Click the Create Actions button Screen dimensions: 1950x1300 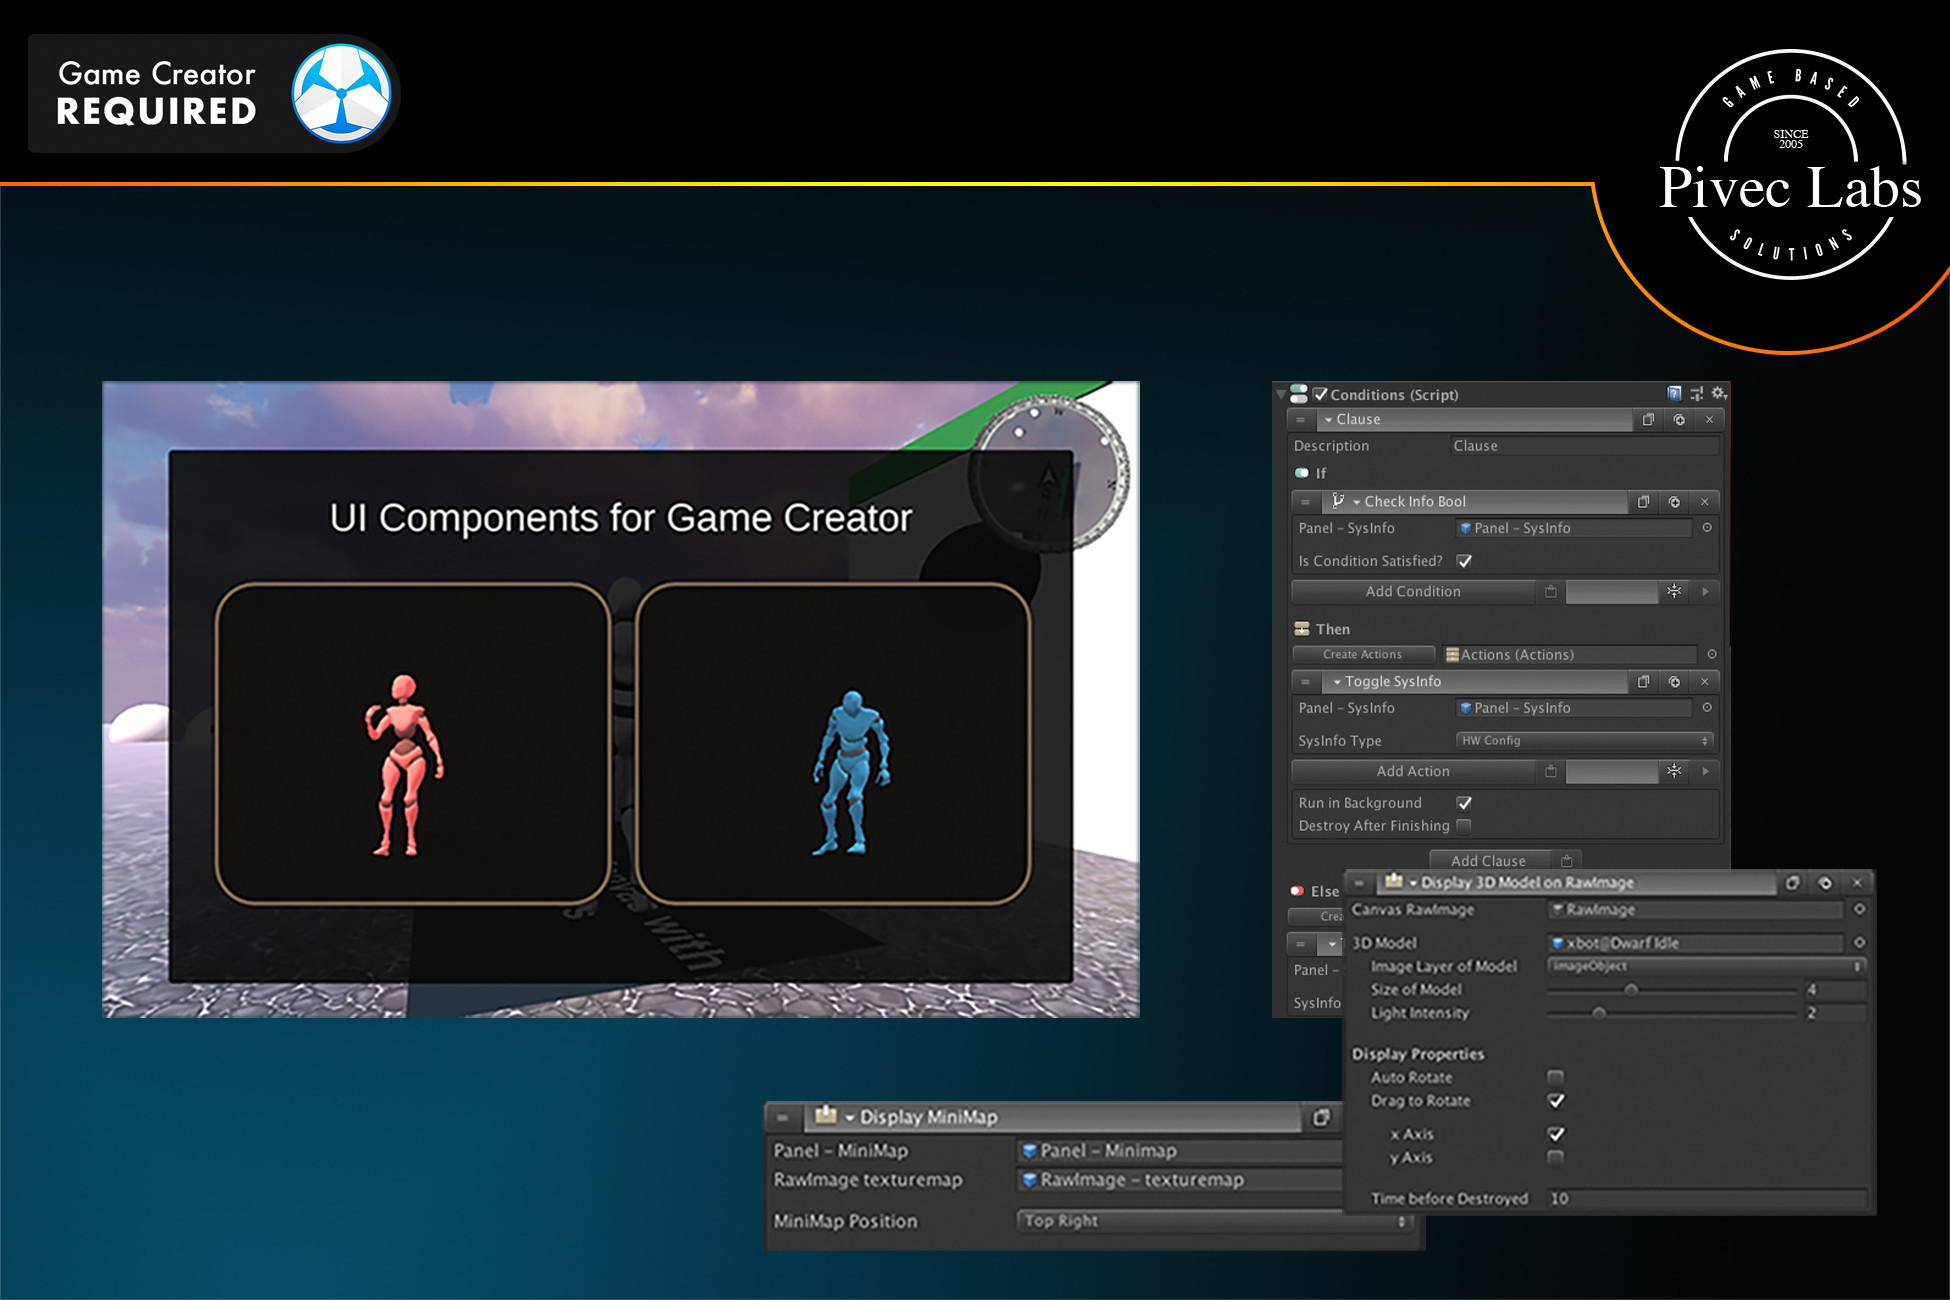pyautogui.click(x=1362, y=655)
